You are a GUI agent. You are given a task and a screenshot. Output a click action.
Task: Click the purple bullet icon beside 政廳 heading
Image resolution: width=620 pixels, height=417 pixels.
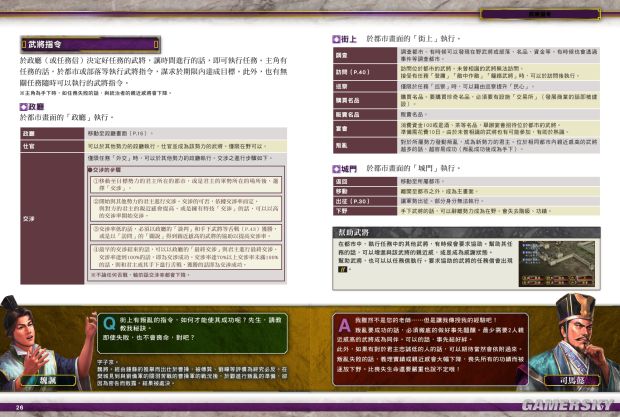point(23,107)
